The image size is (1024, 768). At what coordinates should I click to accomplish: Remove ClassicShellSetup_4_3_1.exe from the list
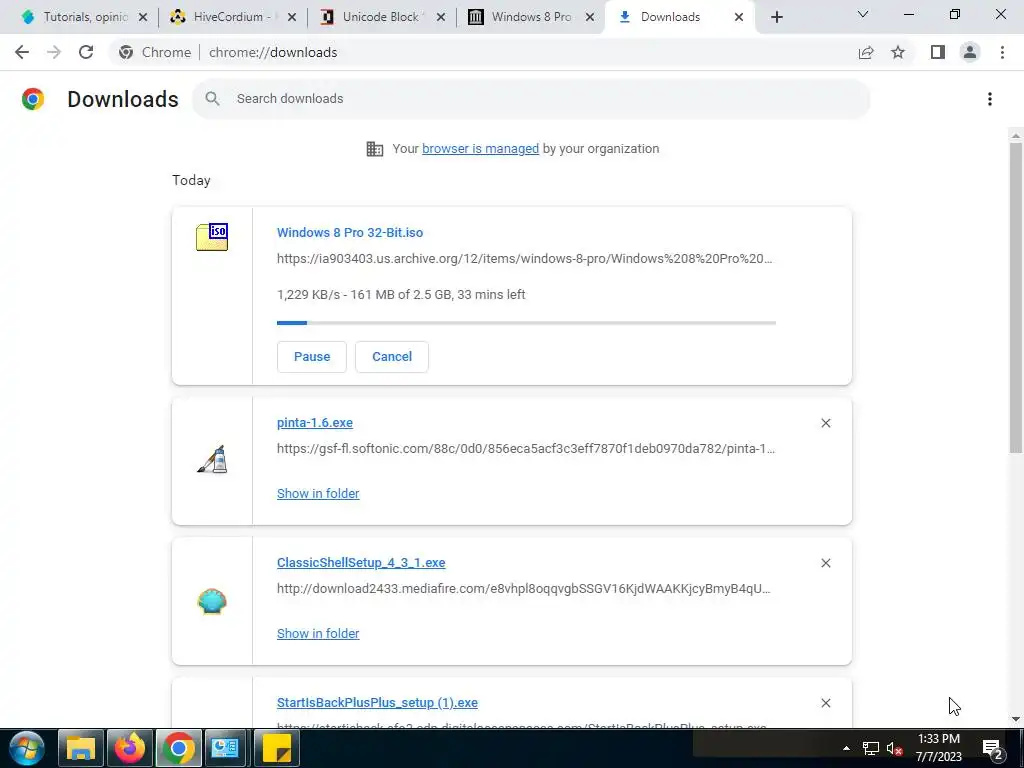[x=825, y=563]
